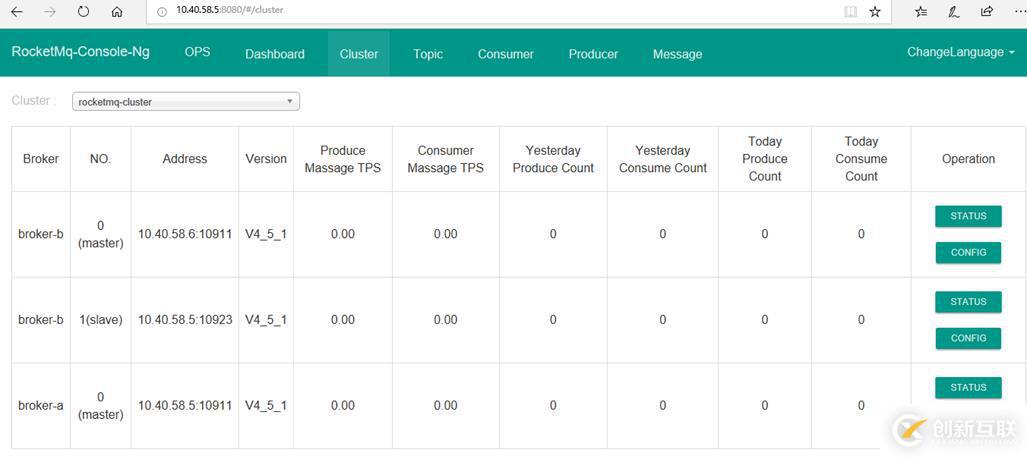Image resolution: width=1027 pixels, height=459 pixels.
Task: Click STATUS for broker-b slave row
Action: point(968,302)
